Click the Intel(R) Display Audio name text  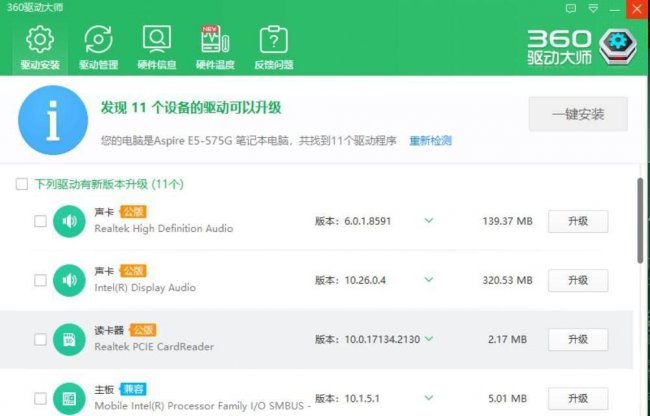(x=145, y=288)
